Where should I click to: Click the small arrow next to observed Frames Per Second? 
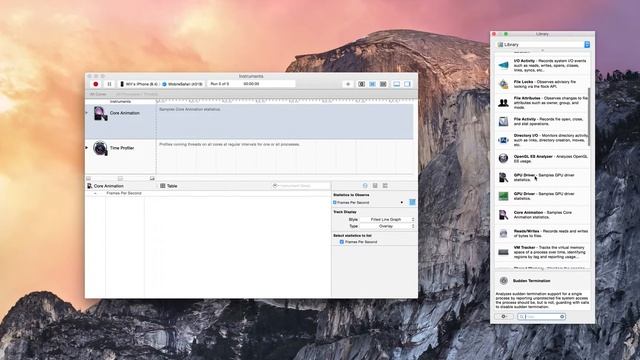pyautogui.click(x=402, y=202)
